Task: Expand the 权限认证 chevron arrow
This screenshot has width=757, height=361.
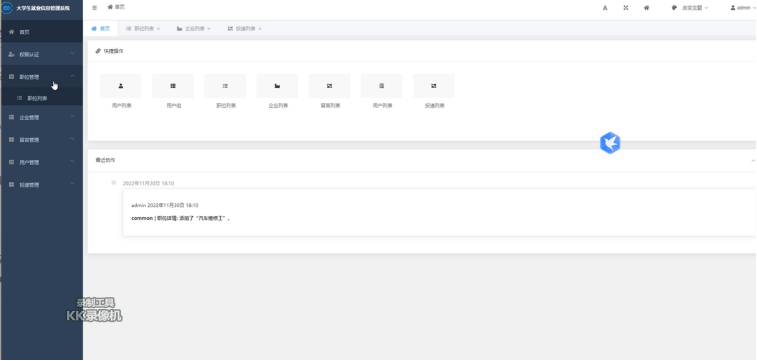Action: point(72,53)
